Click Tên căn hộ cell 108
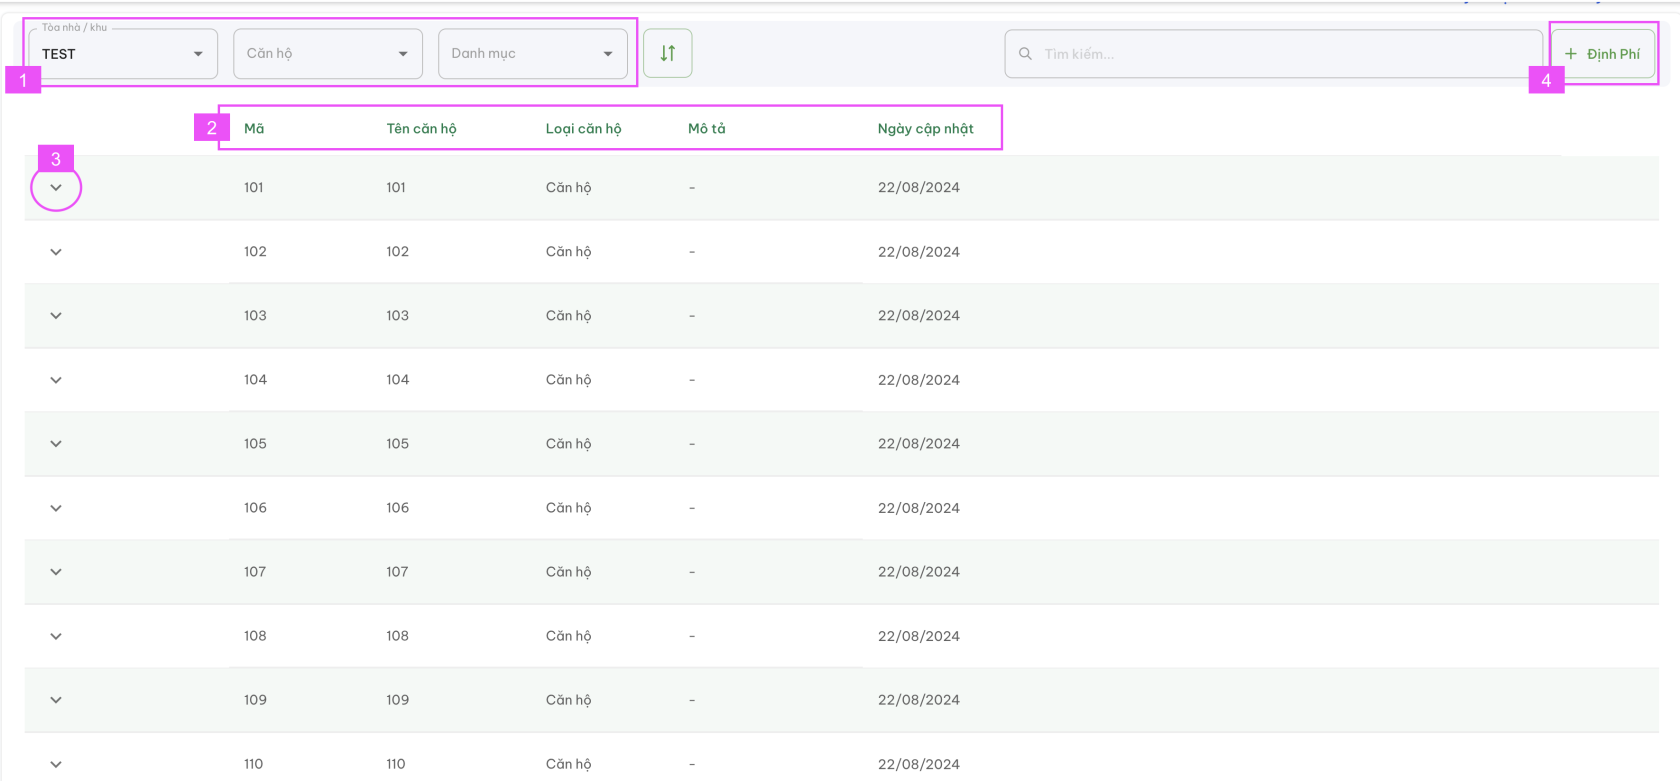This screenshot has width=1680, height=781. (397, 636)
